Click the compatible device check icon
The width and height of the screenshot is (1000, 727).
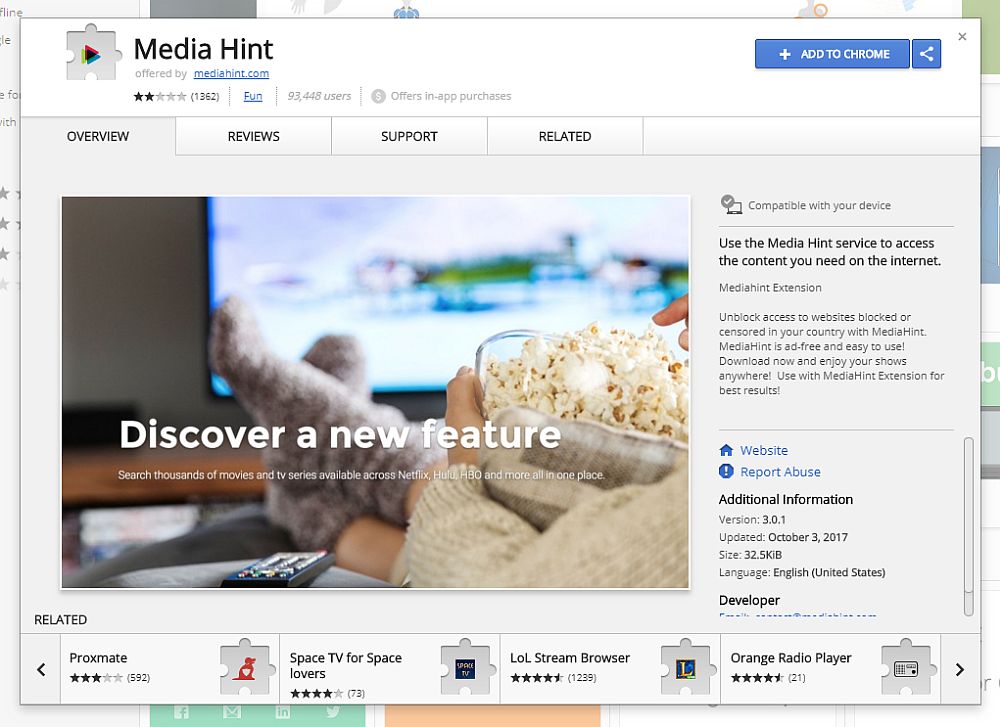click(731, 205)
